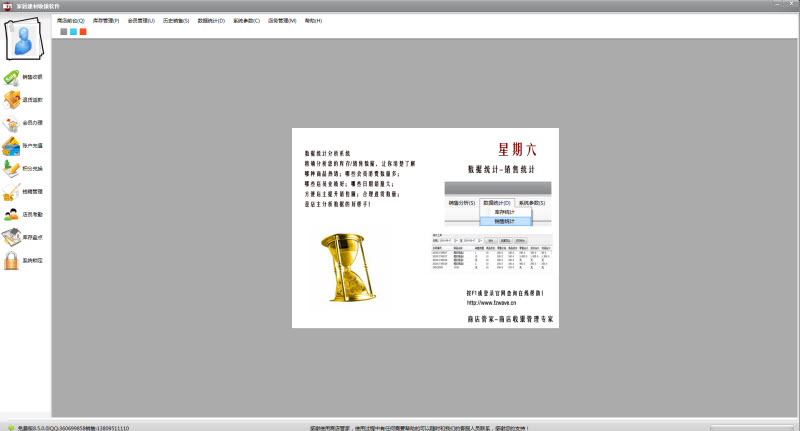Open the 商店前台(Q) menu
Screen dimensions: 800x431
tap(70, 21)
